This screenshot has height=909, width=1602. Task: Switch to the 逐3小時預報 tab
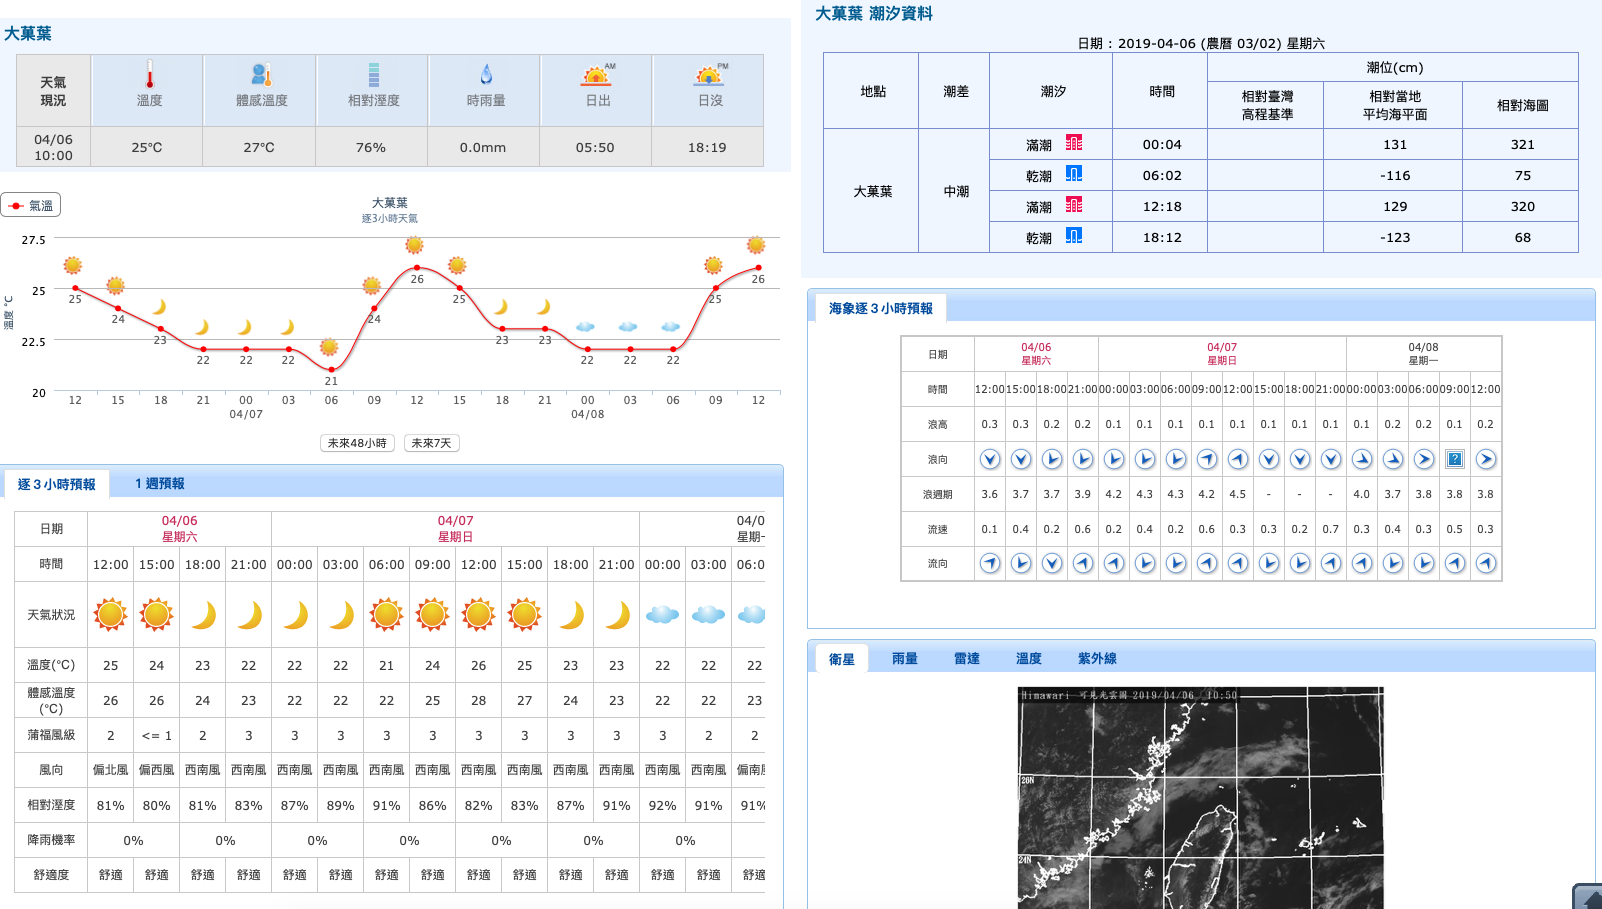coord(57,484)
